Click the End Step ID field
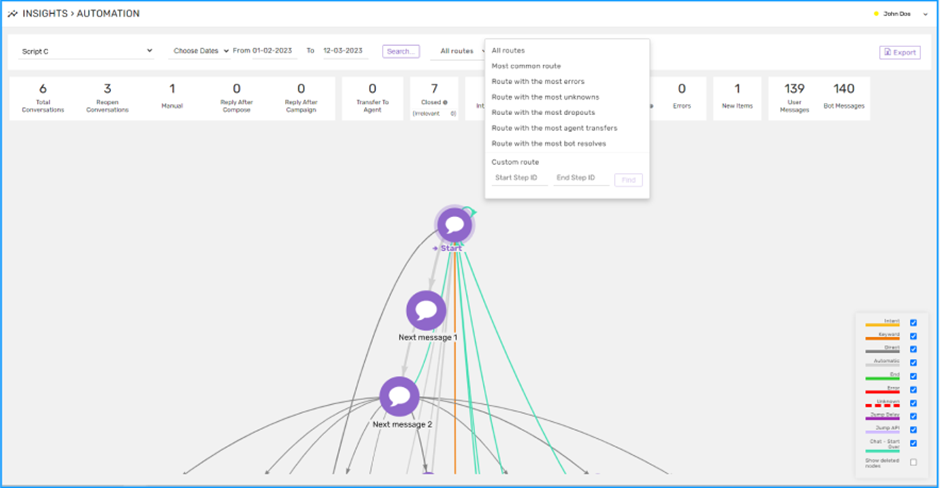 coord(581,178)
